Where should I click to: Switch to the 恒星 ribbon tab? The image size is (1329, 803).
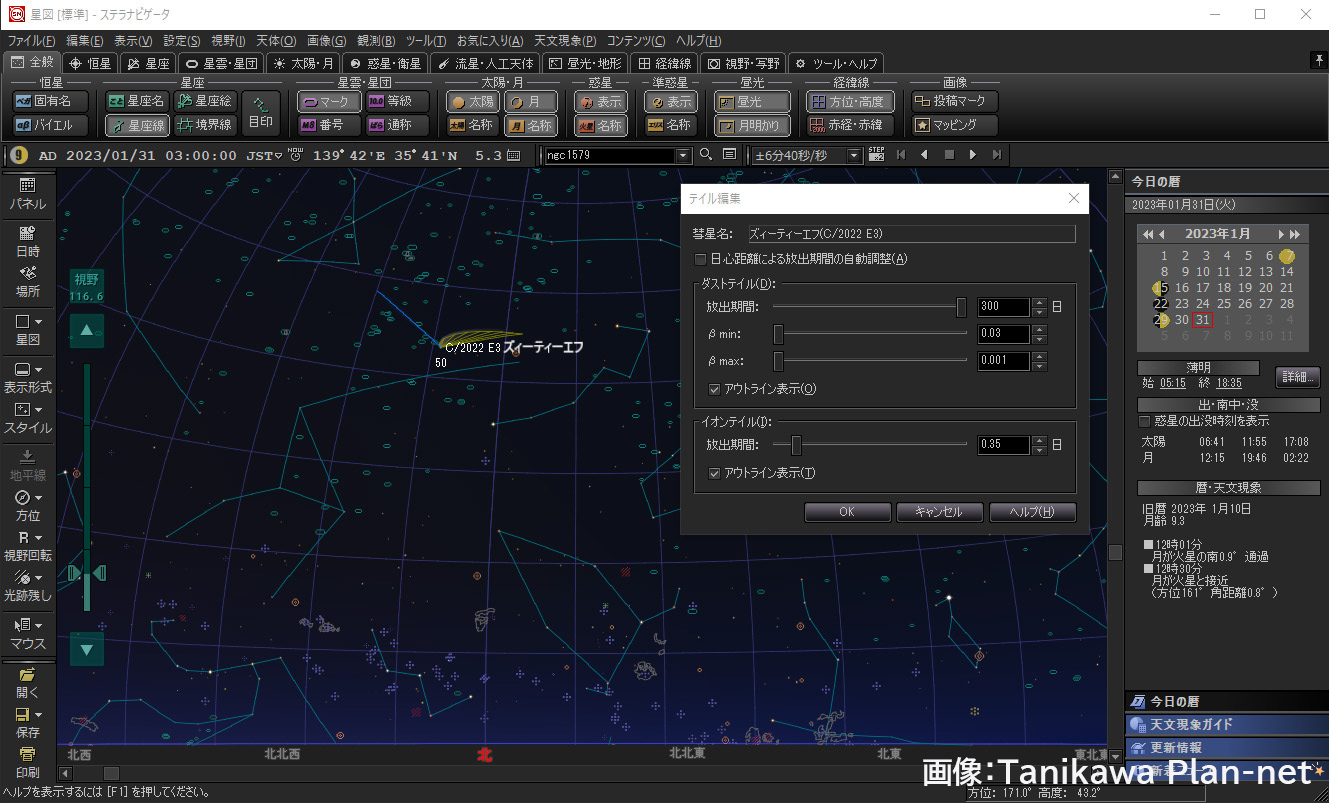(x=91, y=62)
